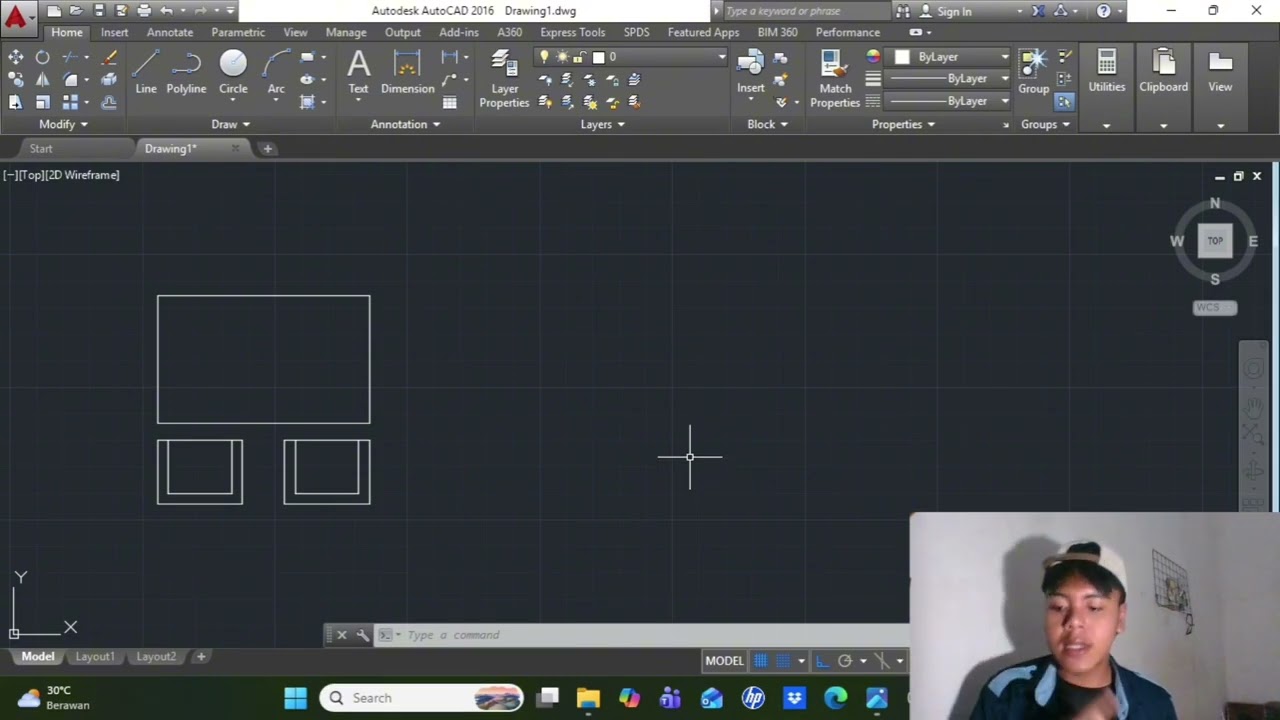Switch to Layout1 tab
1280x720 pixels.
click(95, 657)
